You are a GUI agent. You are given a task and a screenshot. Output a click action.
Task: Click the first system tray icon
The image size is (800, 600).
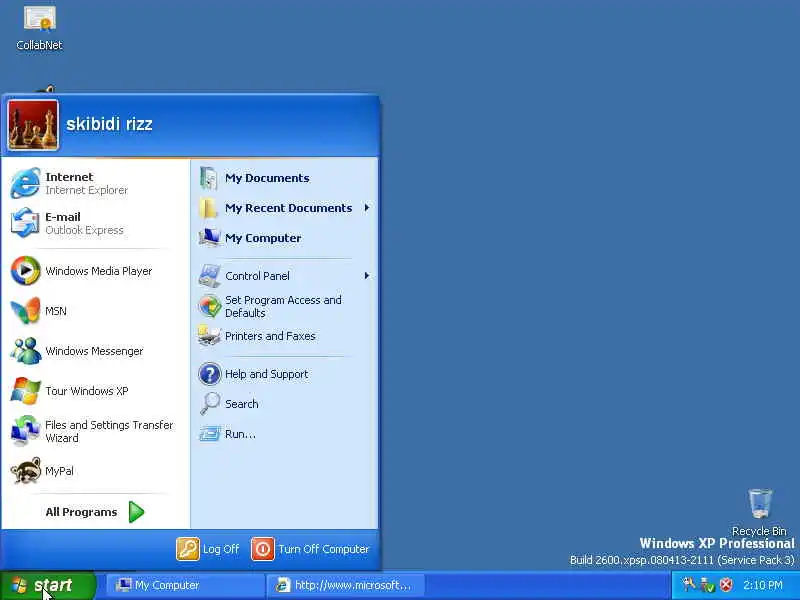tap(688, 584)
